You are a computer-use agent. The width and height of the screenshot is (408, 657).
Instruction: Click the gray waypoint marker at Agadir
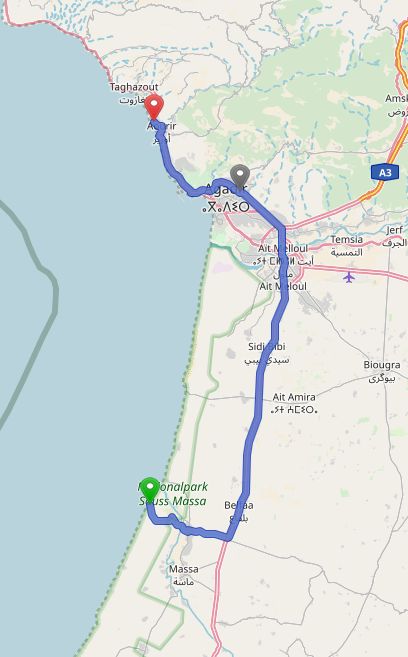coord(240,177)
